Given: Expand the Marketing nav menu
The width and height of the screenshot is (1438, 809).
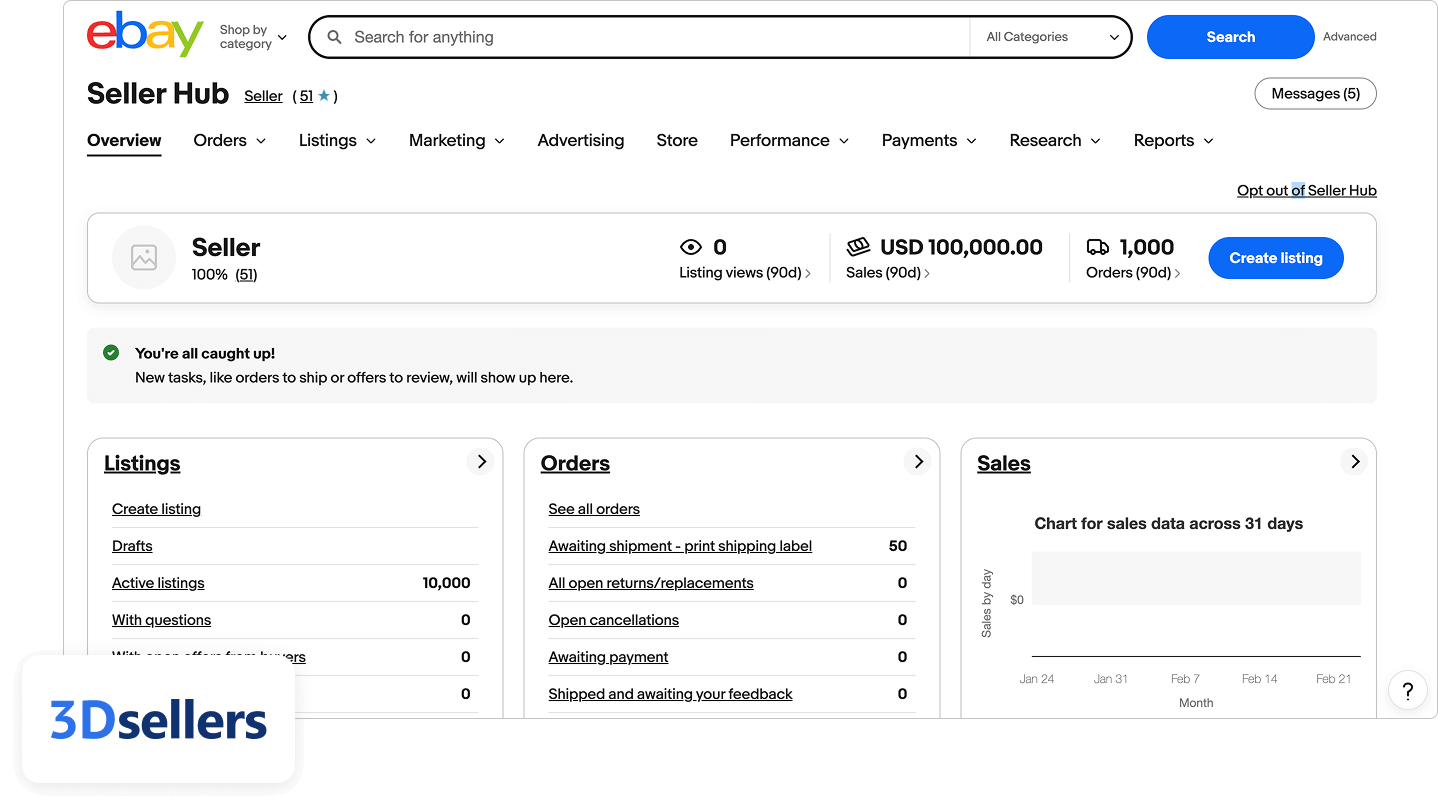Looking at the screenshot, I should pos(457,140).
